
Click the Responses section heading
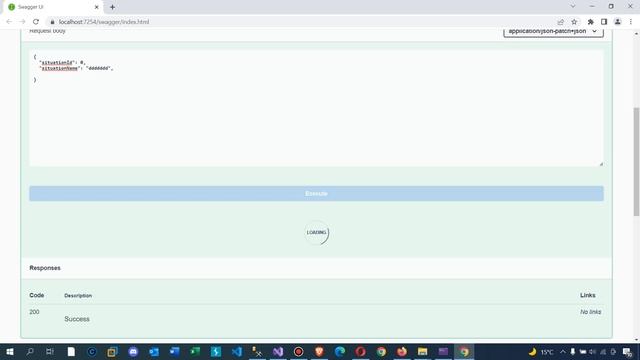tap(45, 268)
